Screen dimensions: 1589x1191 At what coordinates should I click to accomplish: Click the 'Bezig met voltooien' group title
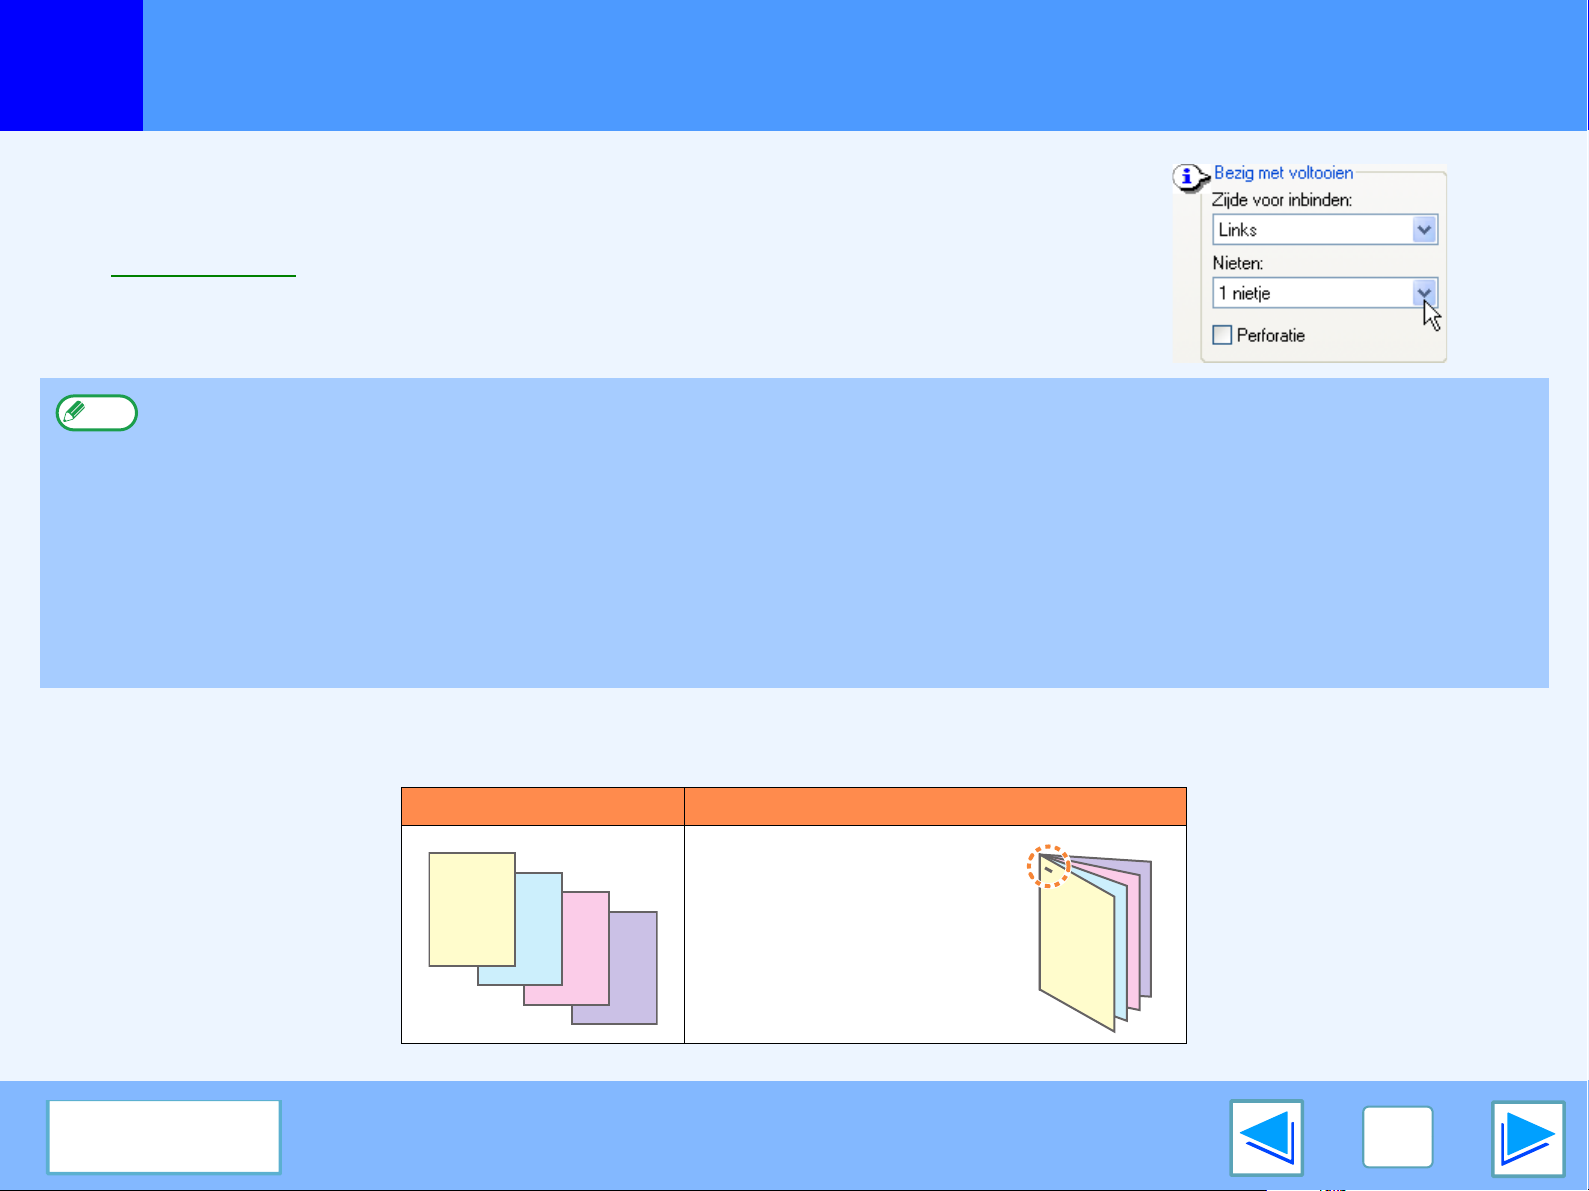[x=1283, y=173]
